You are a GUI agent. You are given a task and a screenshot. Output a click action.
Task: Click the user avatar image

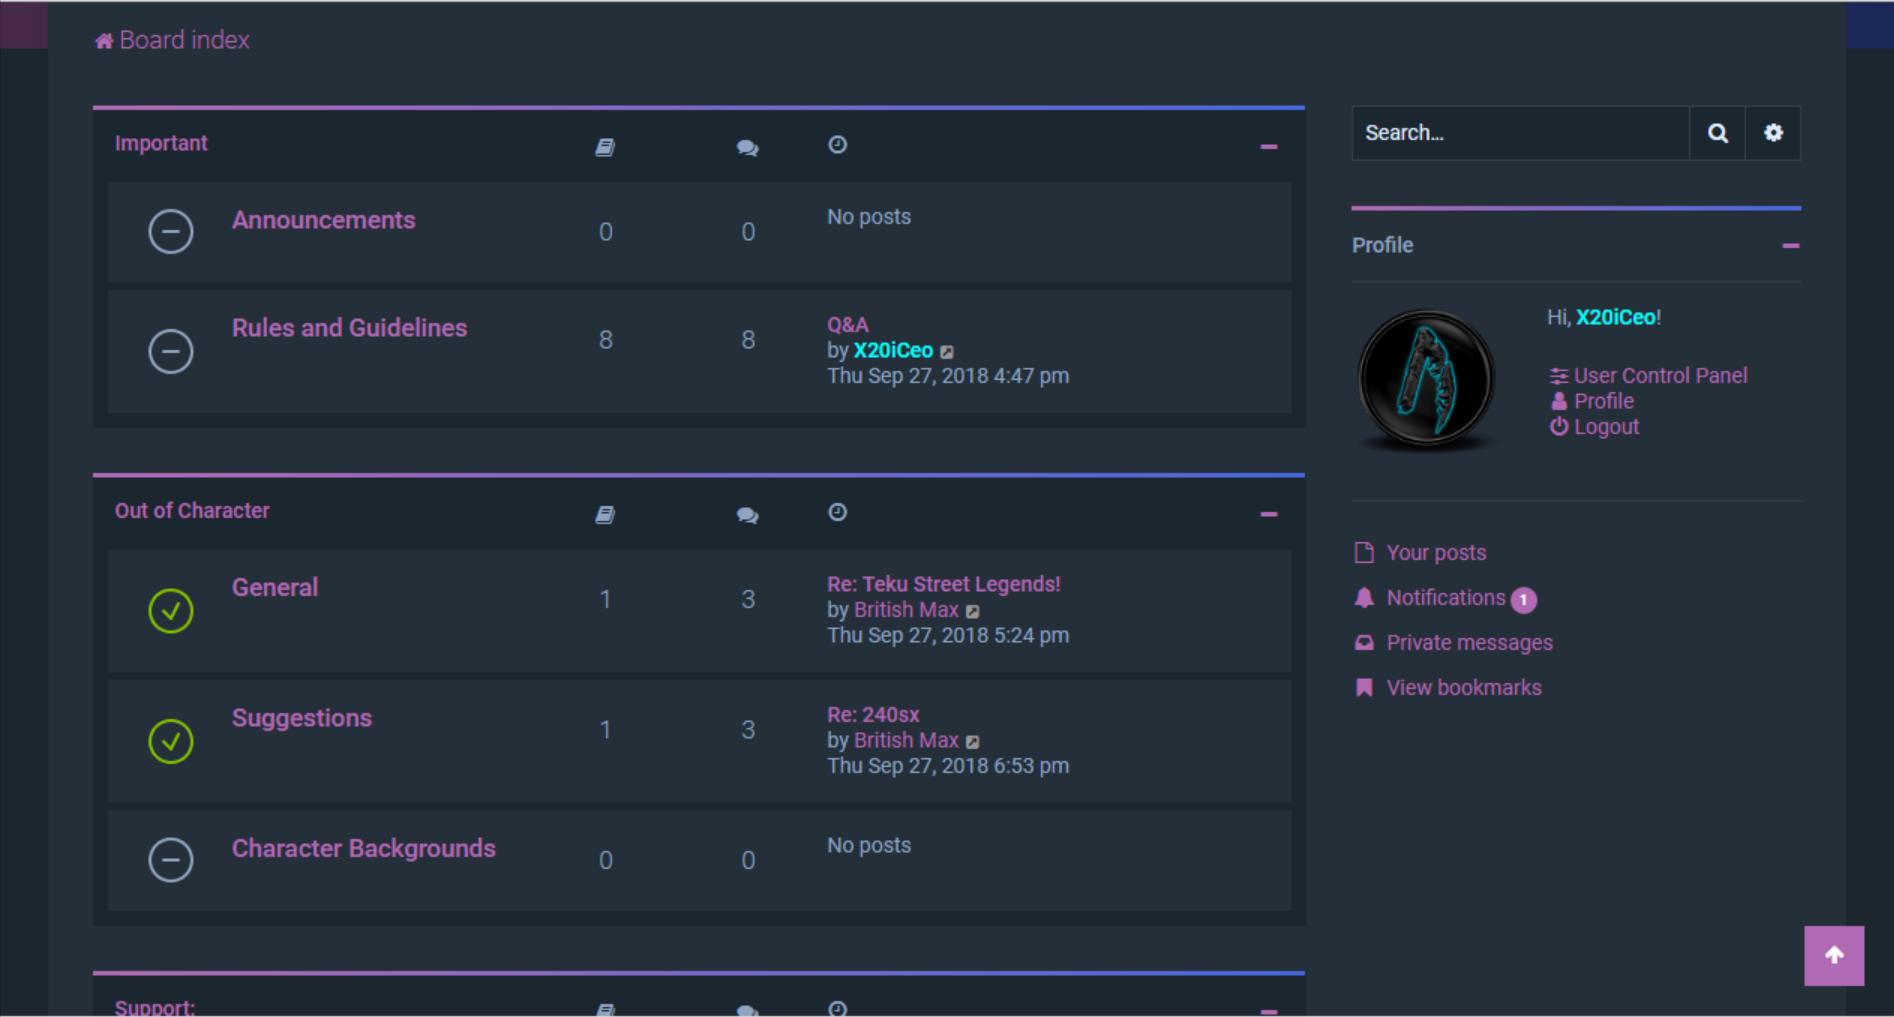tap(1426, 378)
